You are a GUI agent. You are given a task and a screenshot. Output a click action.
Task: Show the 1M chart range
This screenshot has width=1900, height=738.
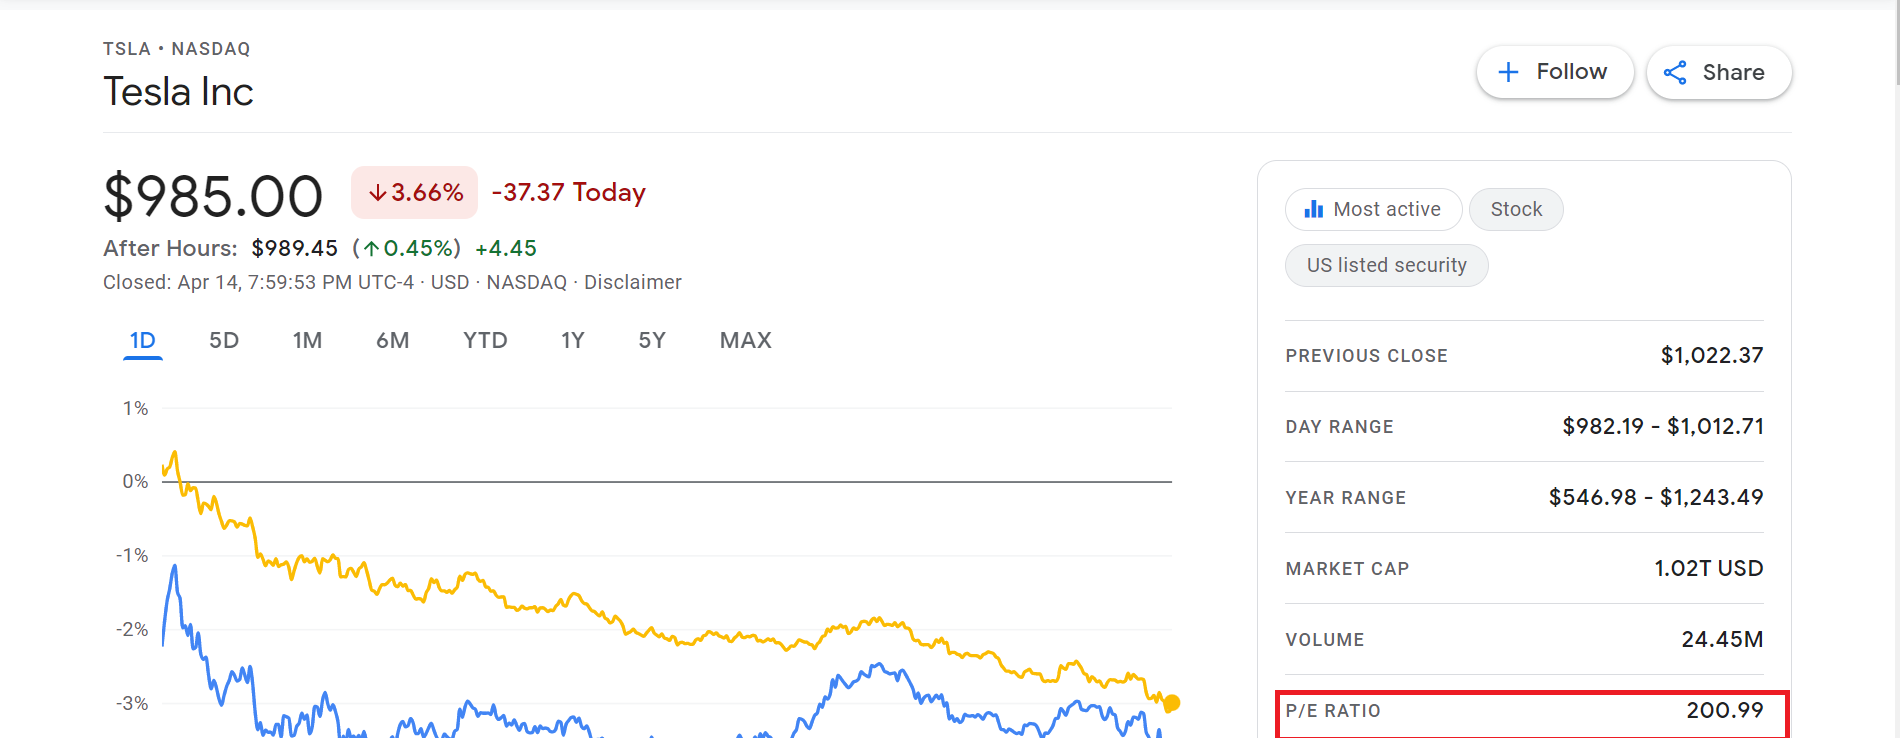coord(307,340)
